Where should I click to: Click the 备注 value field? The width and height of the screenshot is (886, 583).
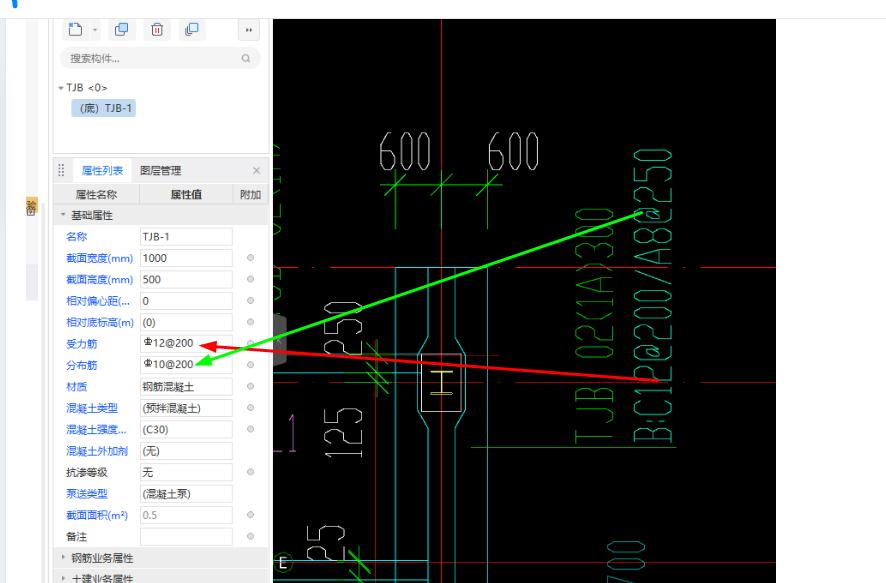click(186, 537)
